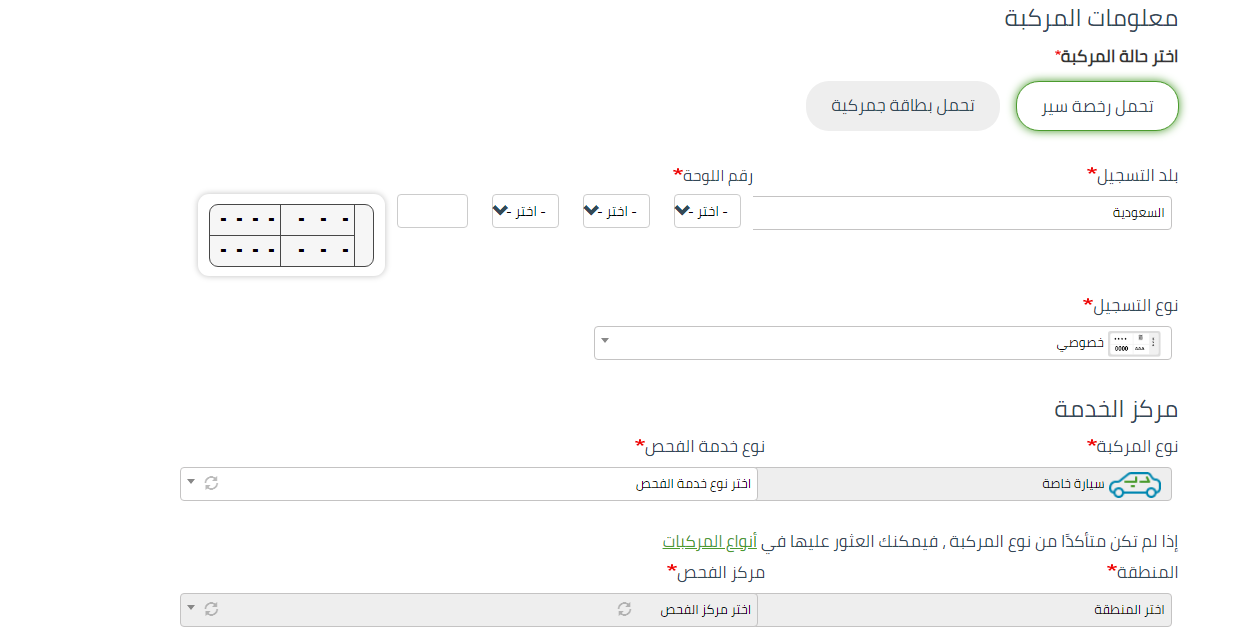Click refresh icon beside اختر مركز الفحص text
1238x642 pixels.
[x=624, y=609]
